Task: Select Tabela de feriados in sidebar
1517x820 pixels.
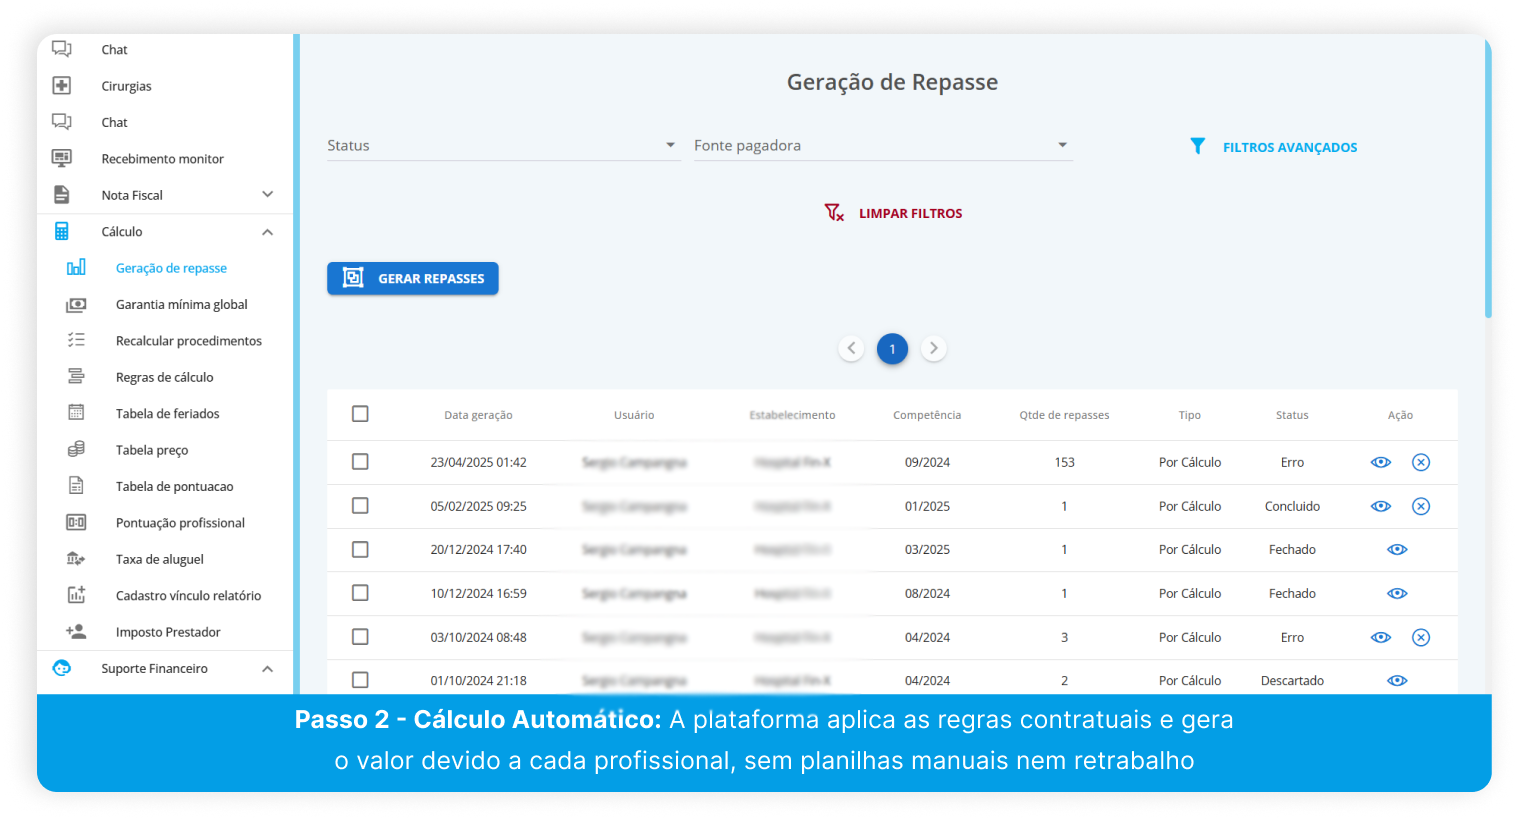Action: click(167, 413)
